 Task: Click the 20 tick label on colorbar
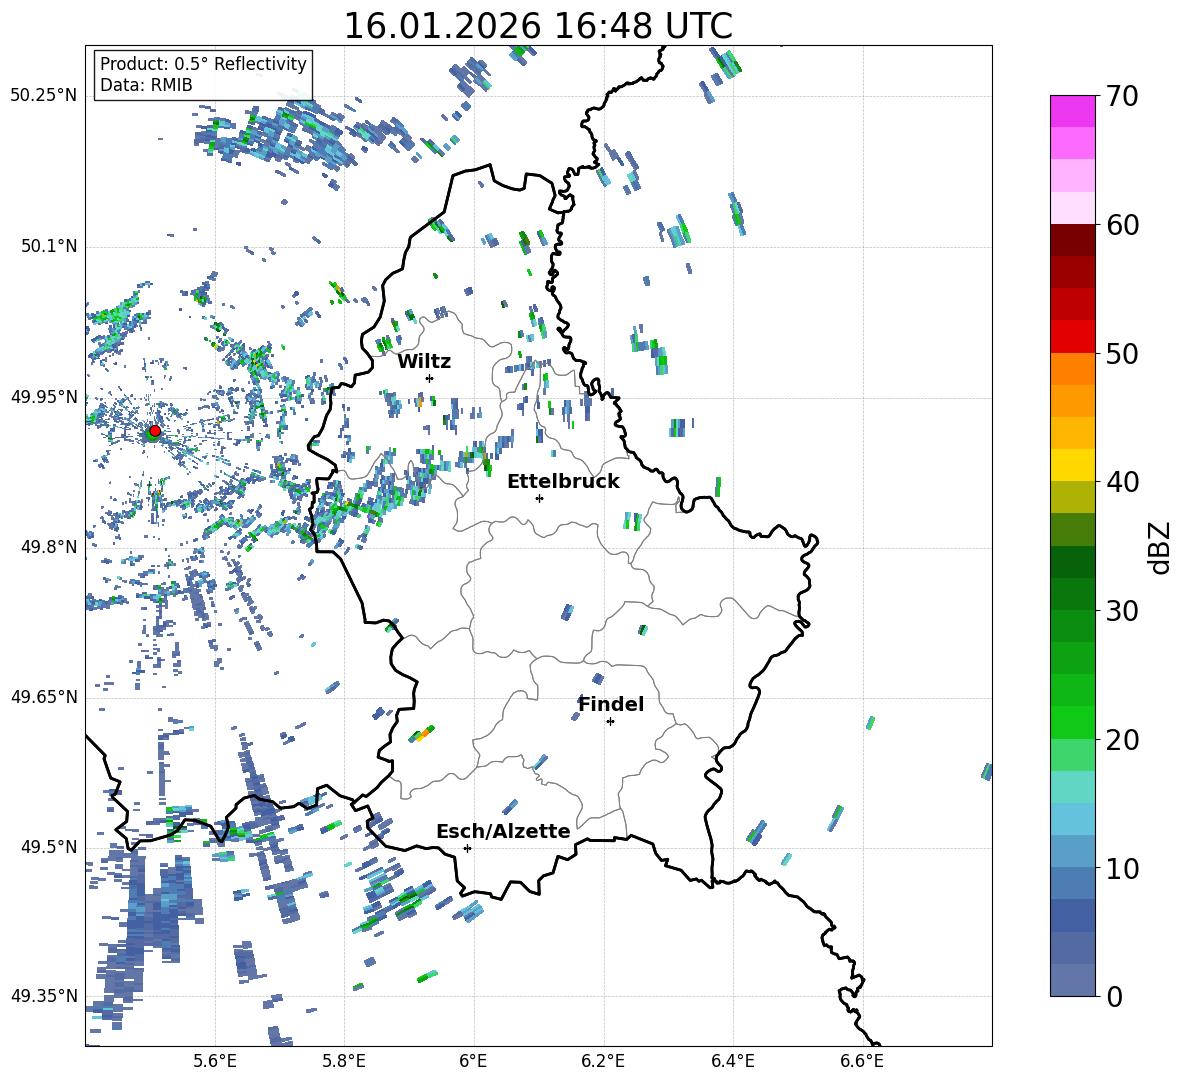1121,740
